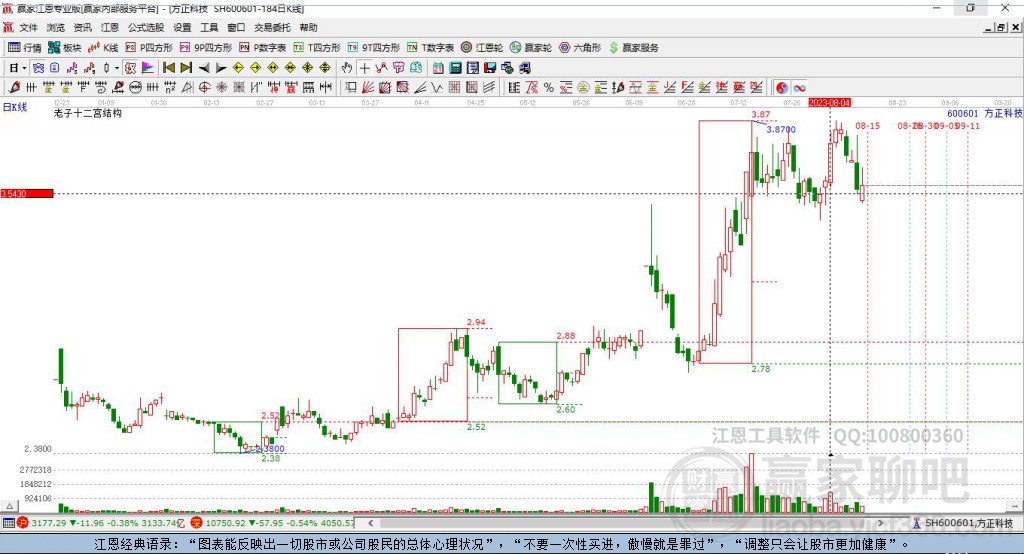Open the 交易委托 menu
Screen dimensions: 1024x554
click(272, 27)
